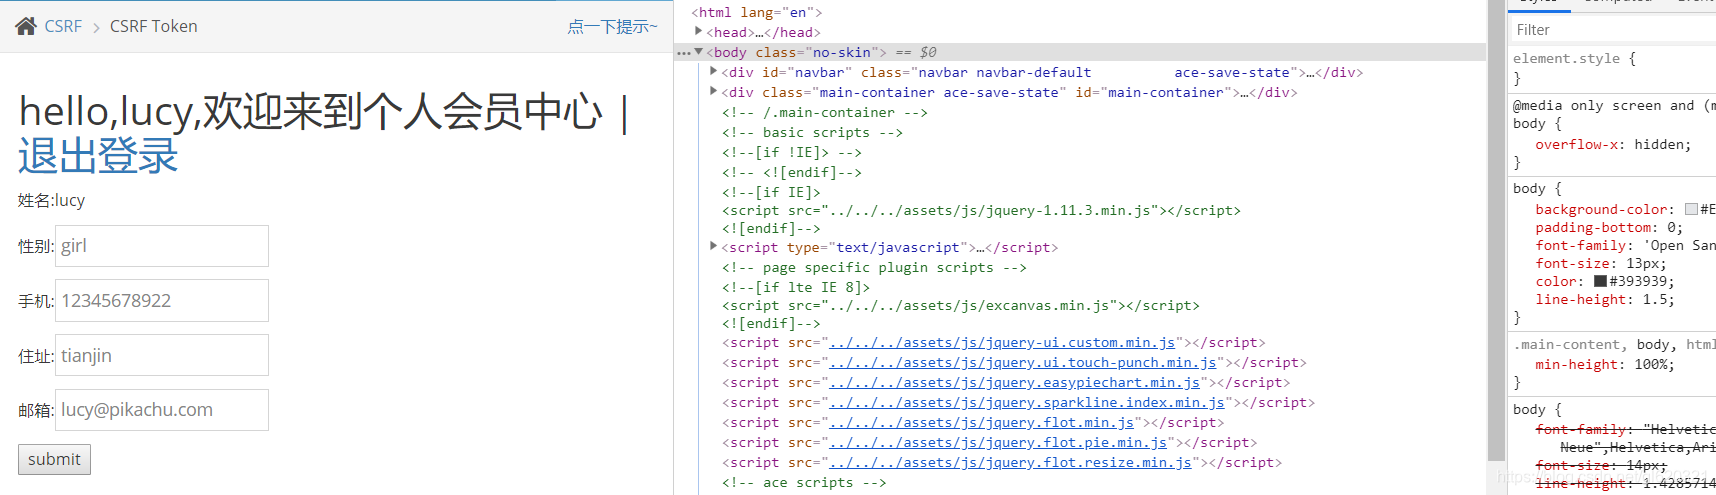1716x495 pixels.
Task: Select the basic scripts comment line
Action: point(812,132)
